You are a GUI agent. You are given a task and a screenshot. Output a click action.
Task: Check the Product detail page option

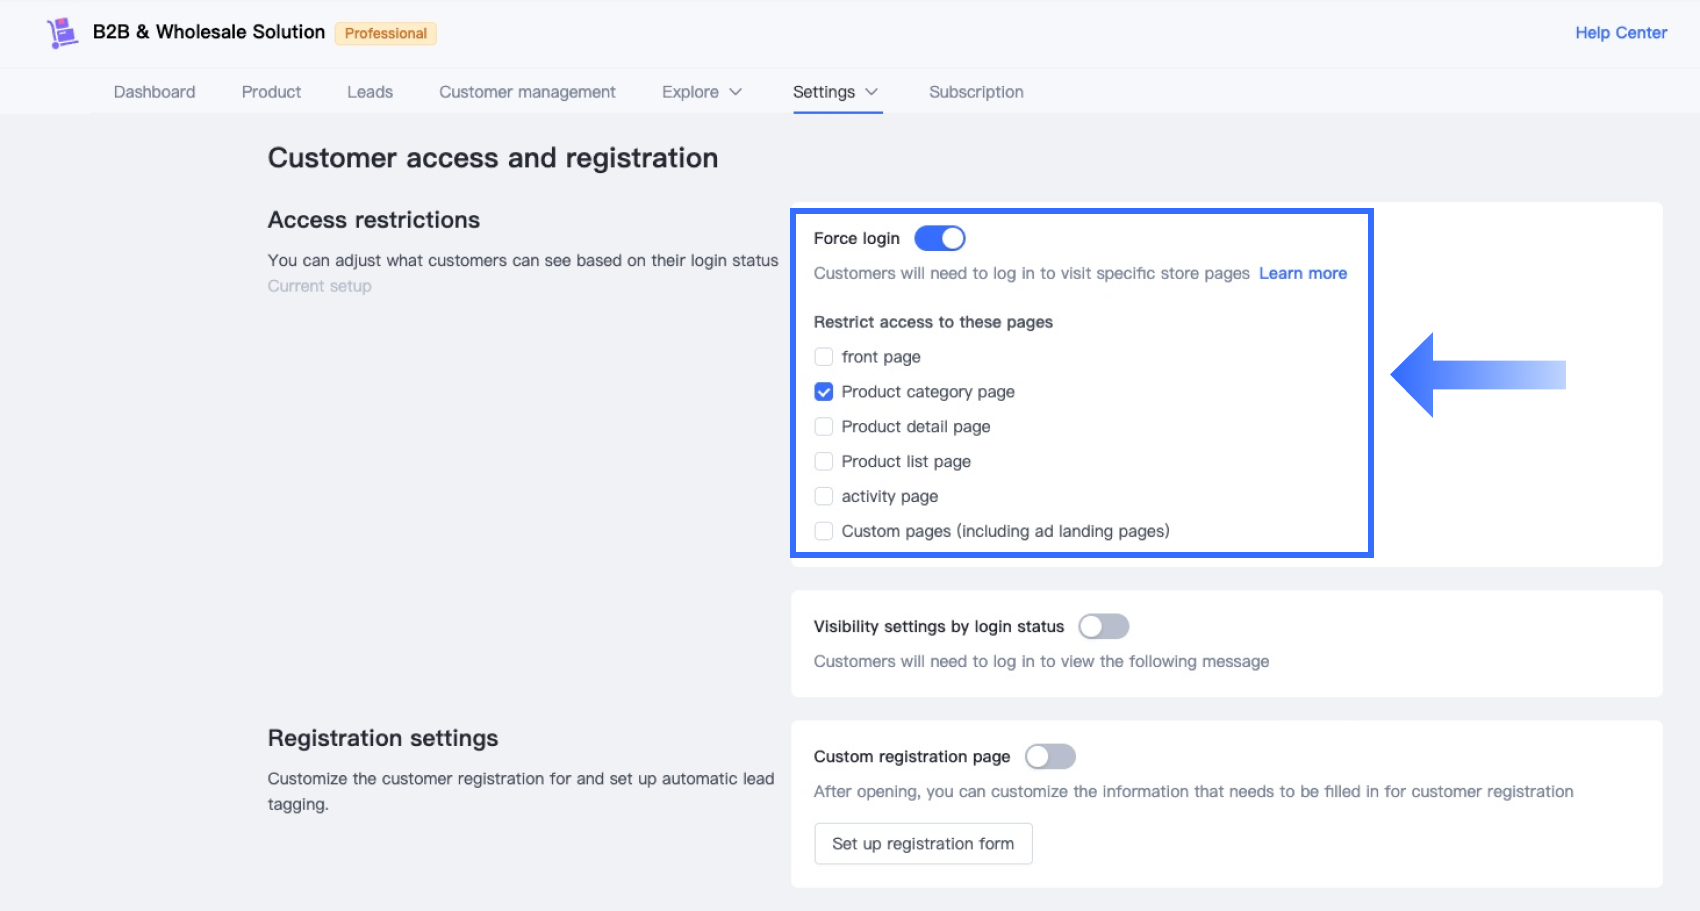(x=824, y=427)
